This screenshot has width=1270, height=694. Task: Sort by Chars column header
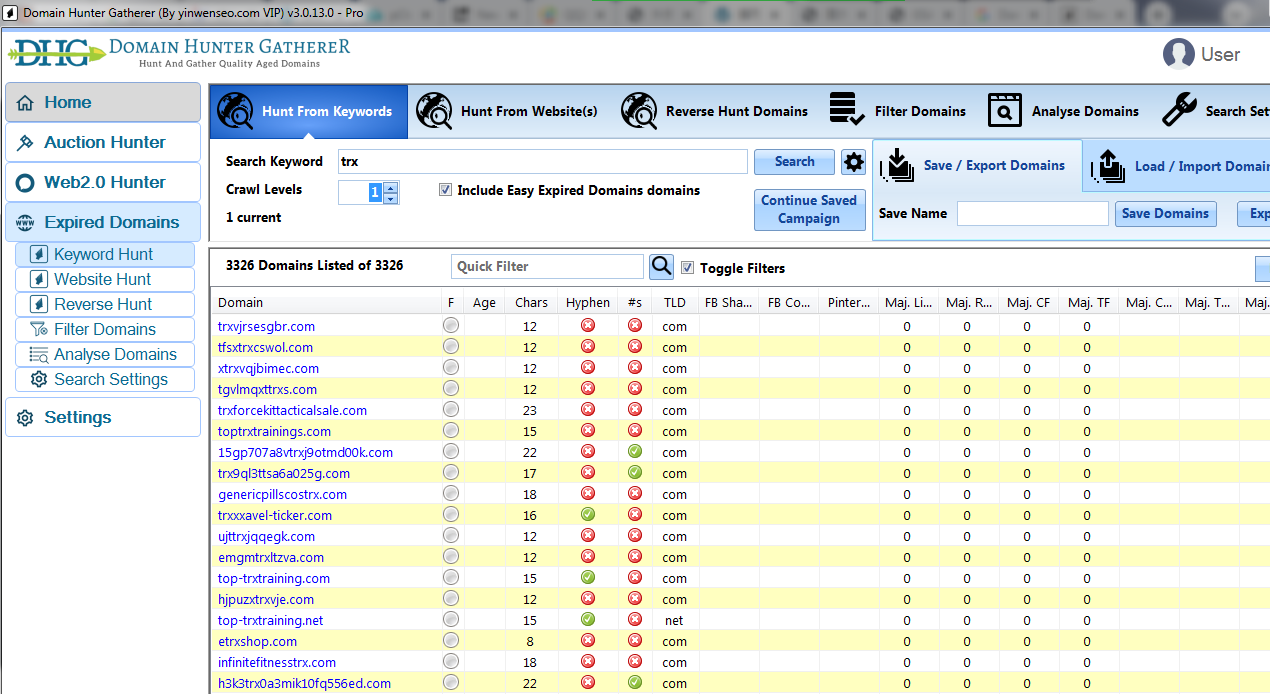tap(532, 302)
